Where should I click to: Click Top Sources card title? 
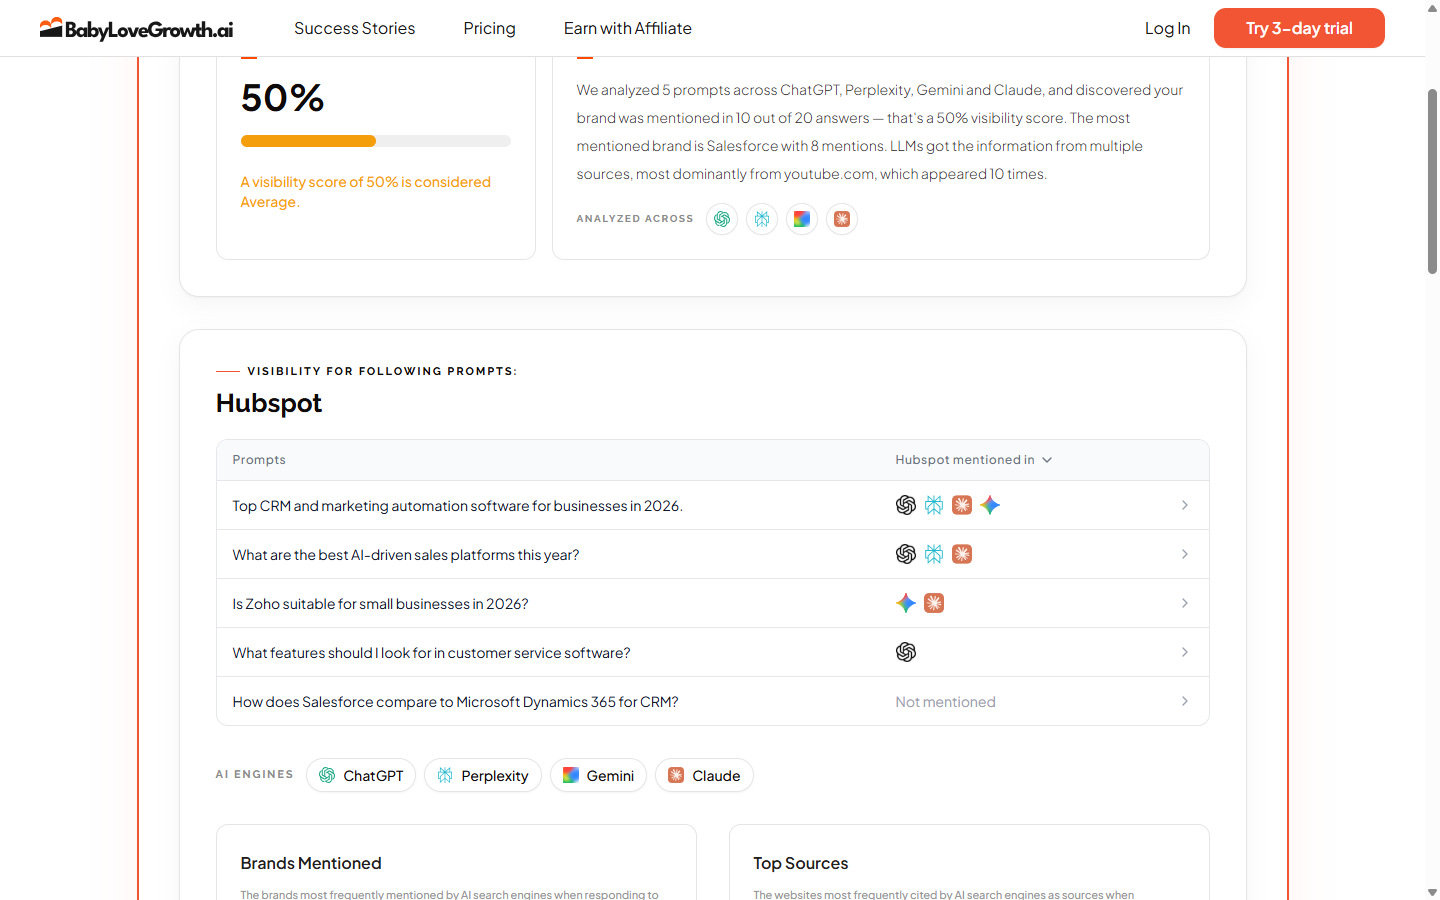pyautogui.click(x=800, y=863)
